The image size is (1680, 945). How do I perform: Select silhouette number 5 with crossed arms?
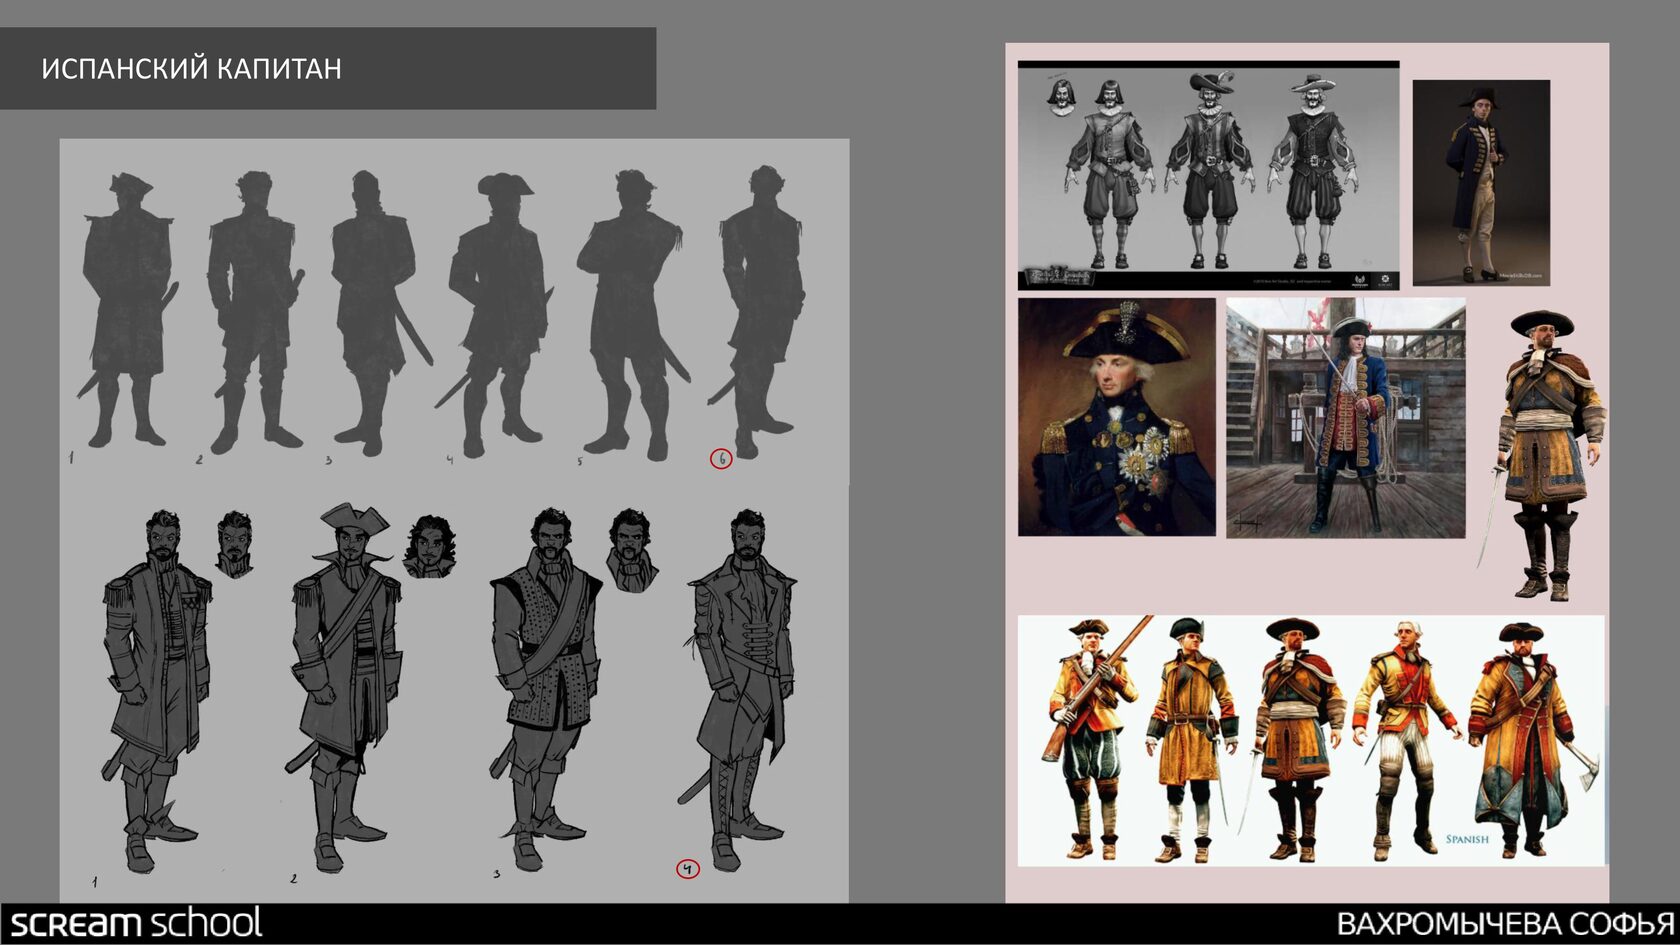(x=633, y=315)
